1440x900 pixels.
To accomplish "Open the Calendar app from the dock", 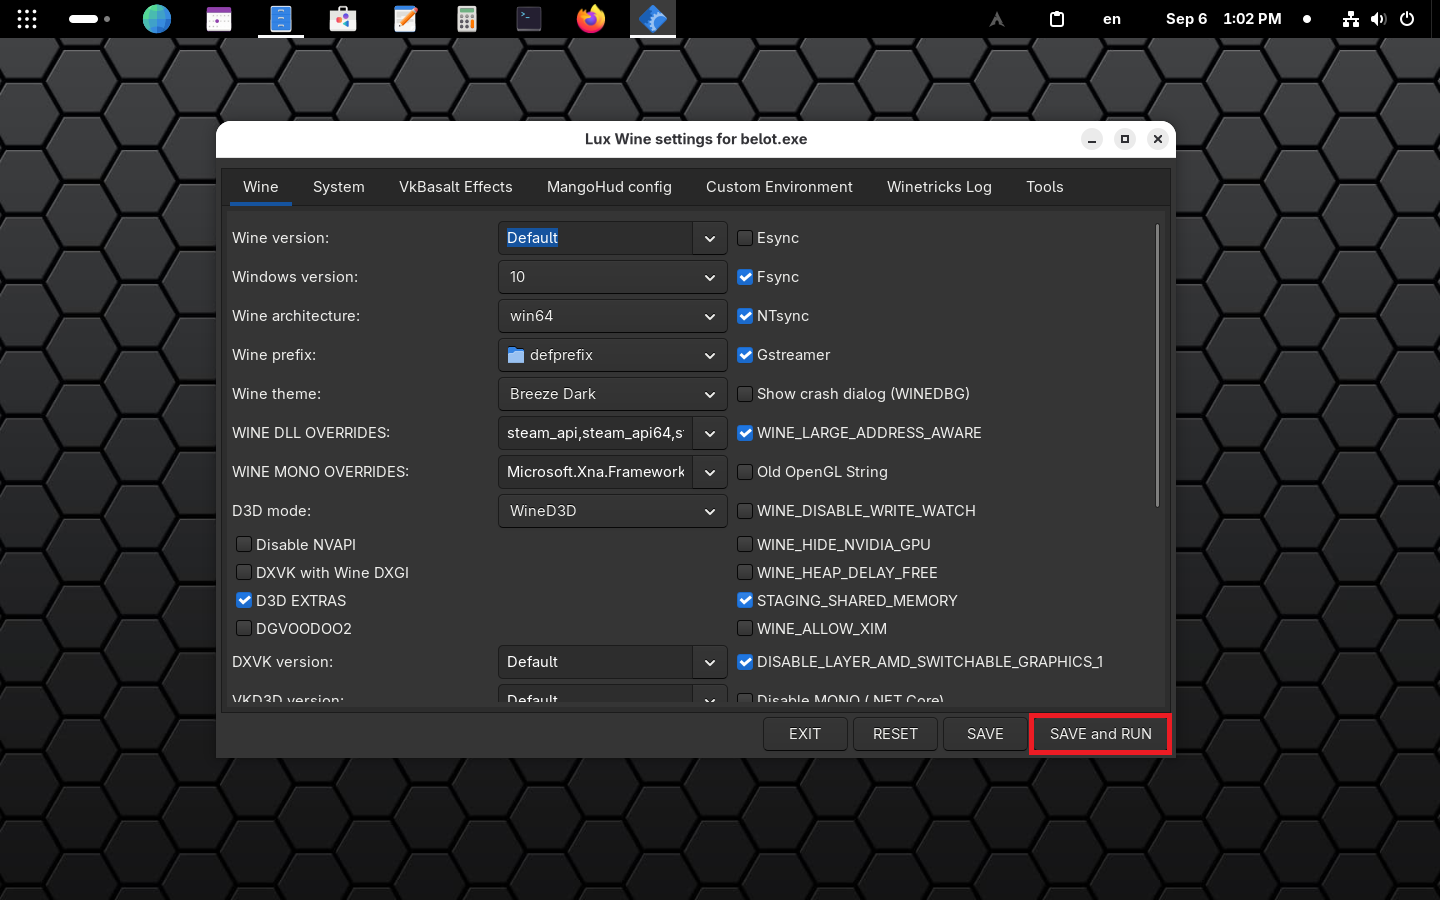I will 219,19.
